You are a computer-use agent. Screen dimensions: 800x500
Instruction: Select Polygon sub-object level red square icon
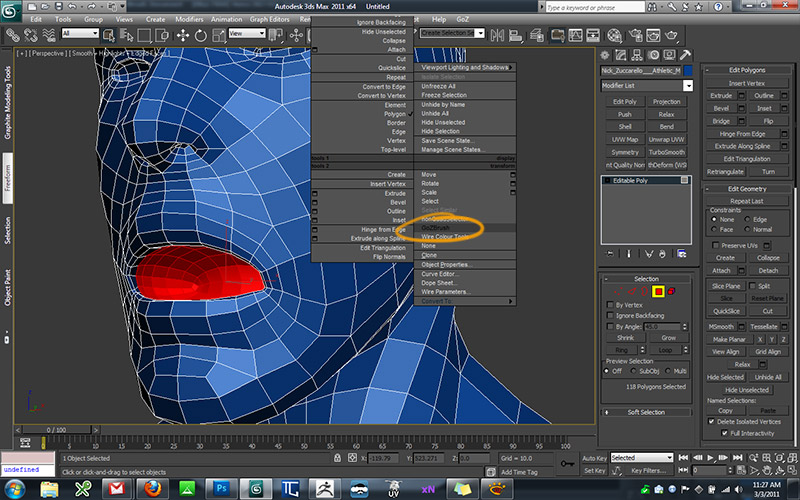click(659, 291)
